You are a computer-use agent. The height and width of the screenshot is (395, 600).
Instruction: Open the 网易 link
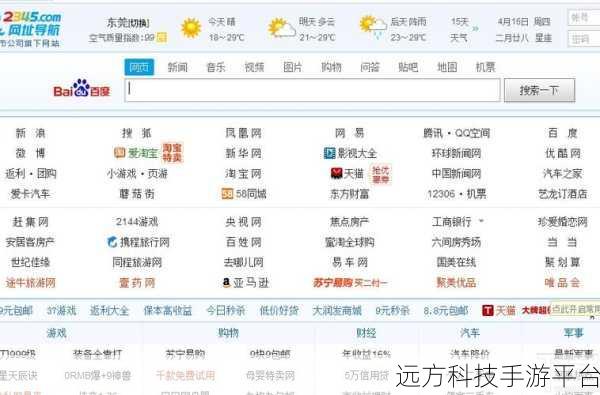(350, 133)
